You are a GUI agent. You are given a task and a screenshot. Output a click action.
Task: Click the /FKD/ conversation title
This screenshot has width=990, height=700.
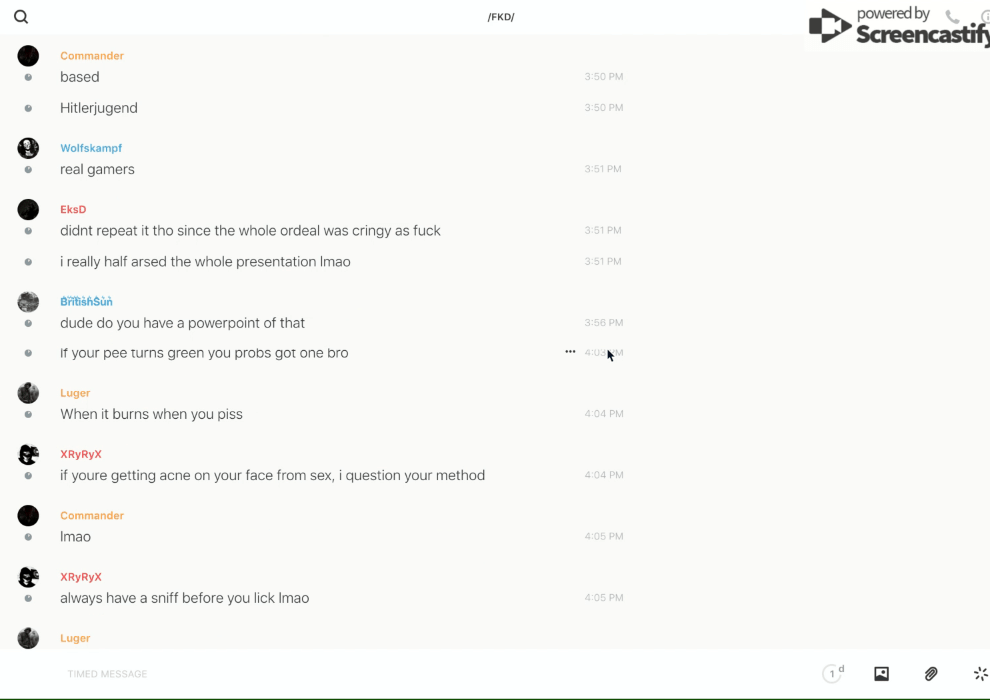coord(501,17)
